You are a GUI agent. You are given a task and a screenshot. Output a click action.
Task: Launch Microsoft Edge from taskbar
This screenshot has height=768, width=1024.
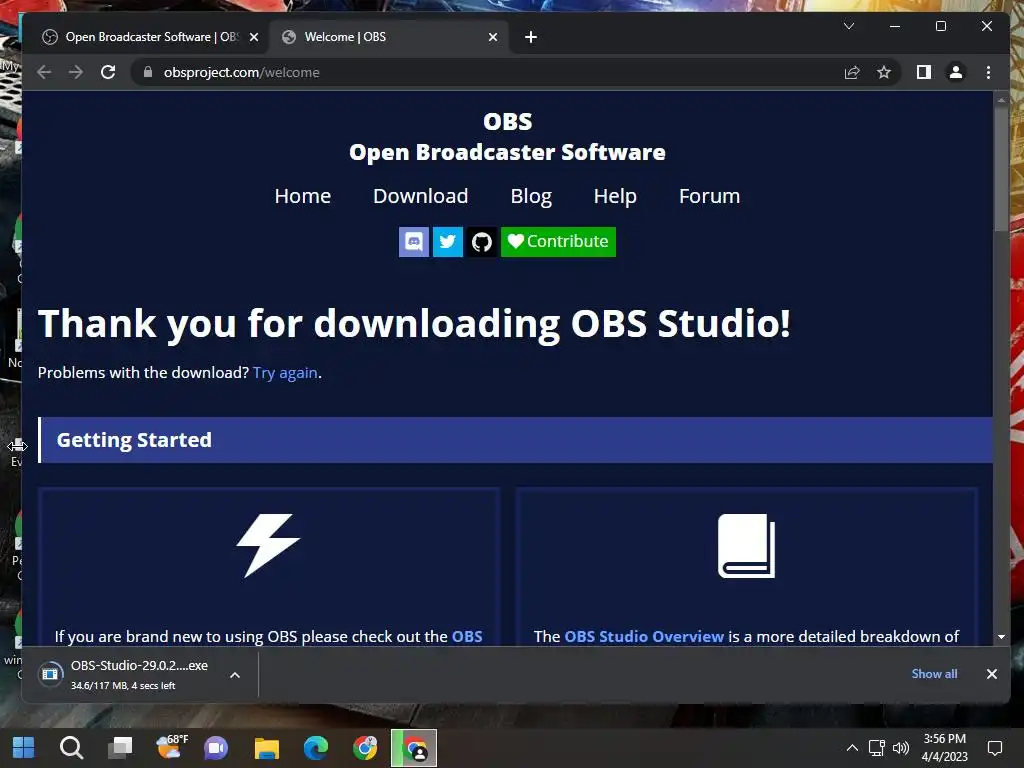(315, 748)
